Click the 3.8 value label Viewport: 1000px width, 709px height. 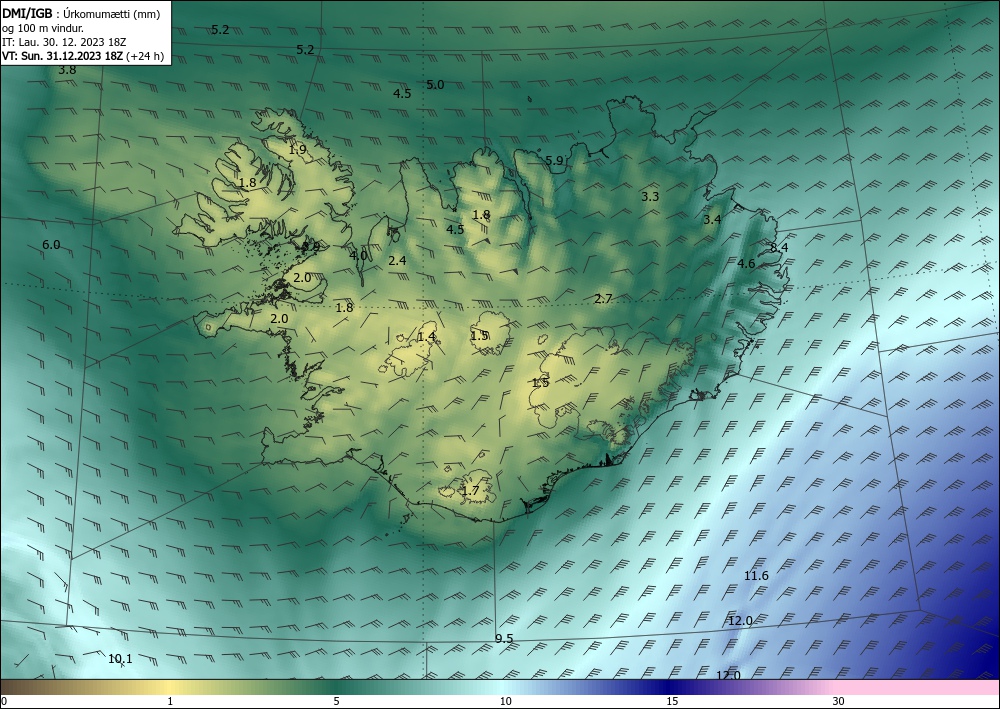coord(67,70)
